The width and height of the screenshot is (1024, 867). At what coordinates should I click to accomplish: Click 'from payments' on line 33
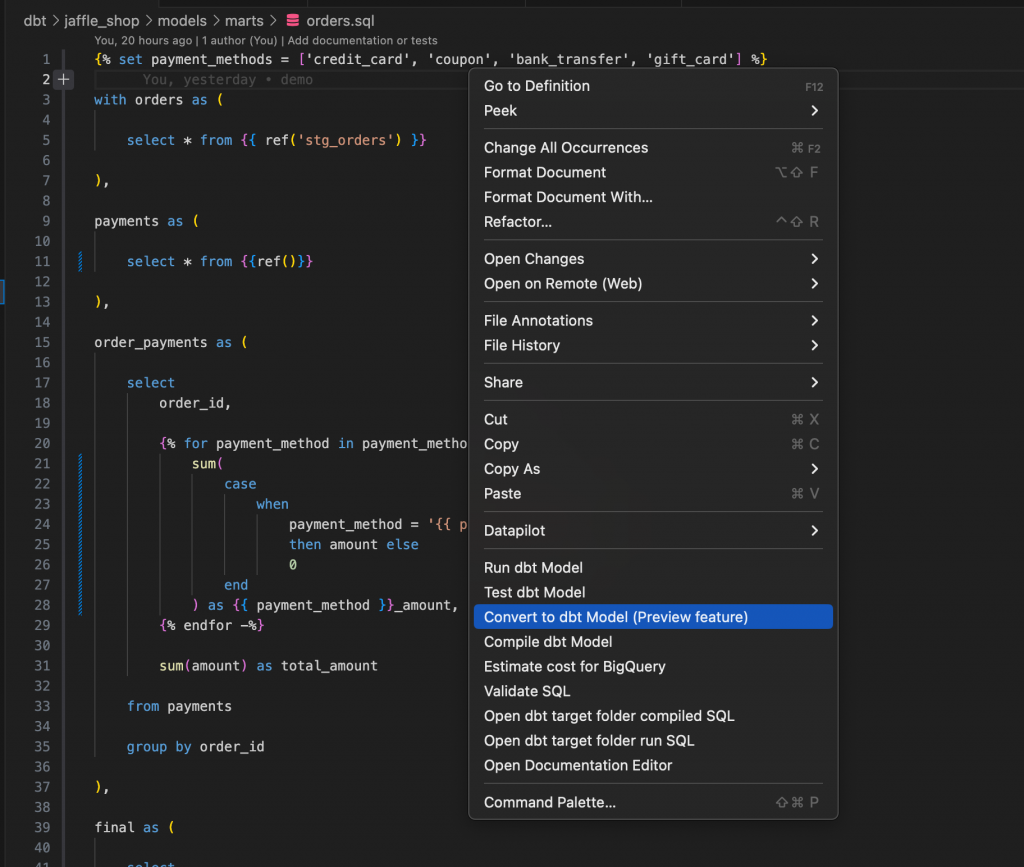click(179, 706)
